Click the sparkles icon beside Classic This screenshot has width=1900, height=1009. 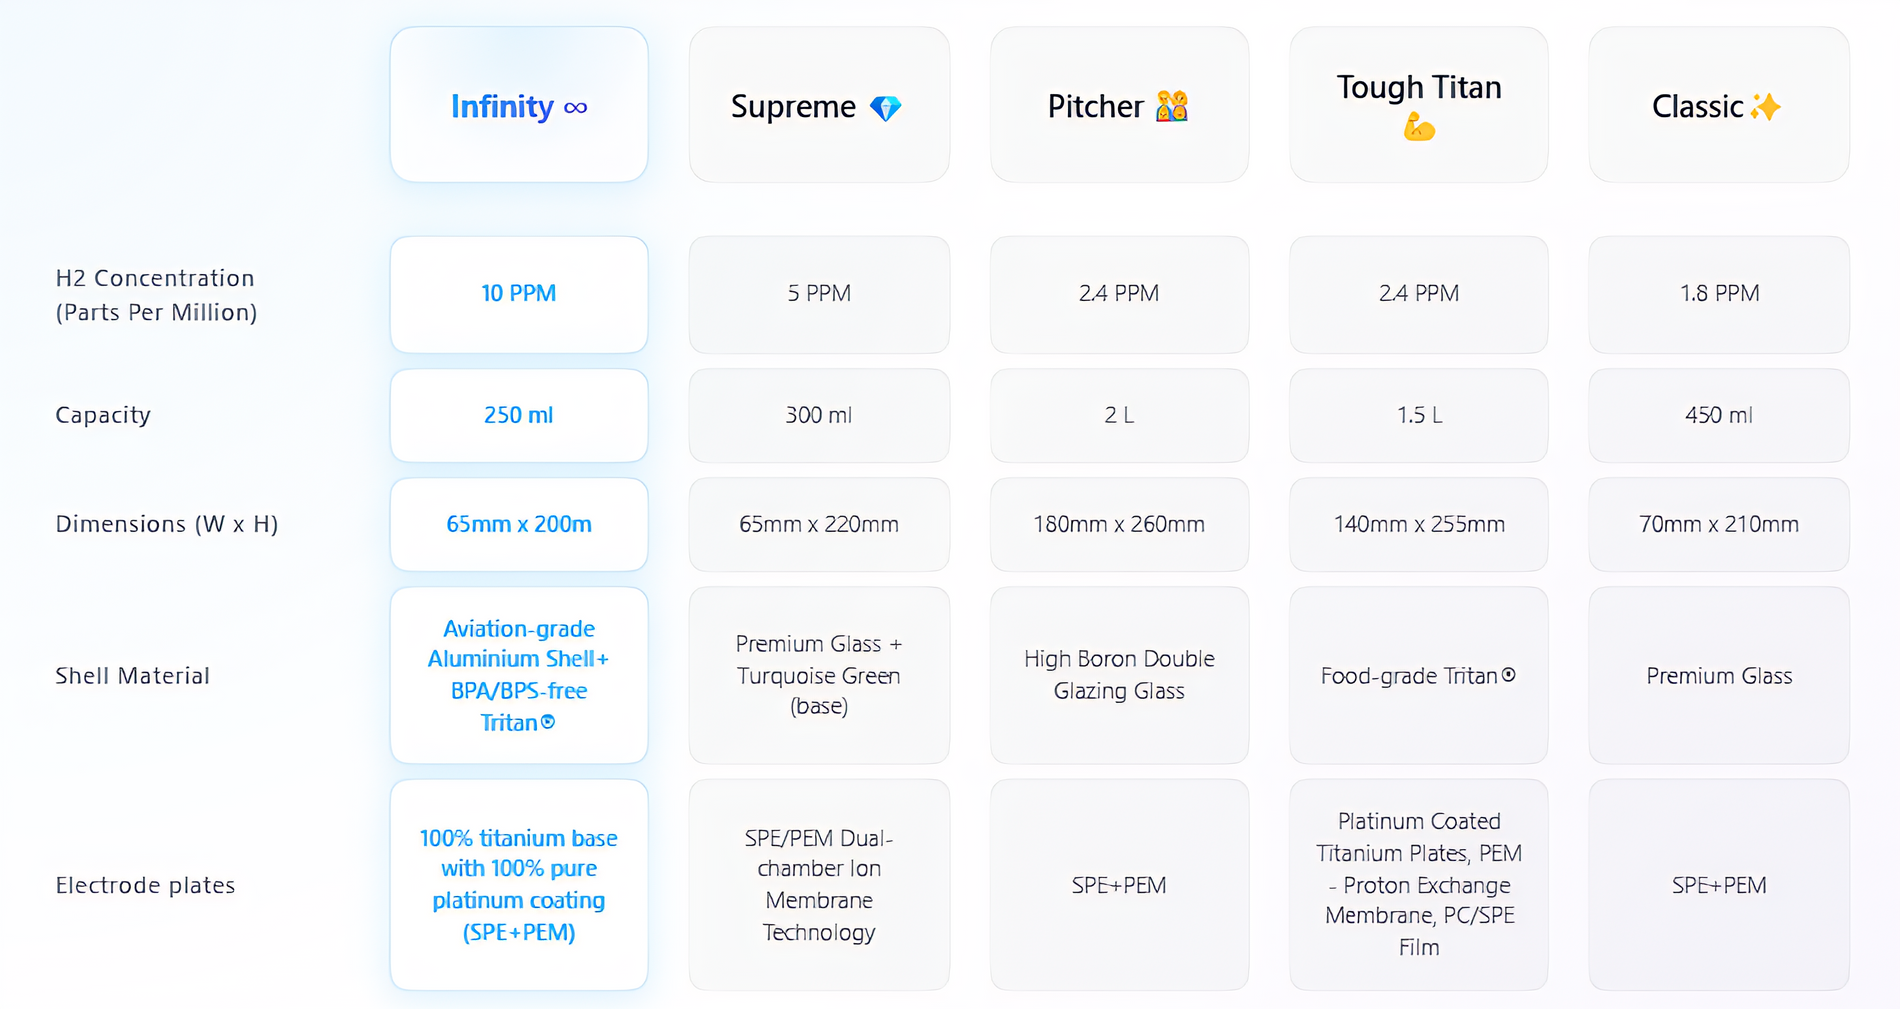[1766, 106]
